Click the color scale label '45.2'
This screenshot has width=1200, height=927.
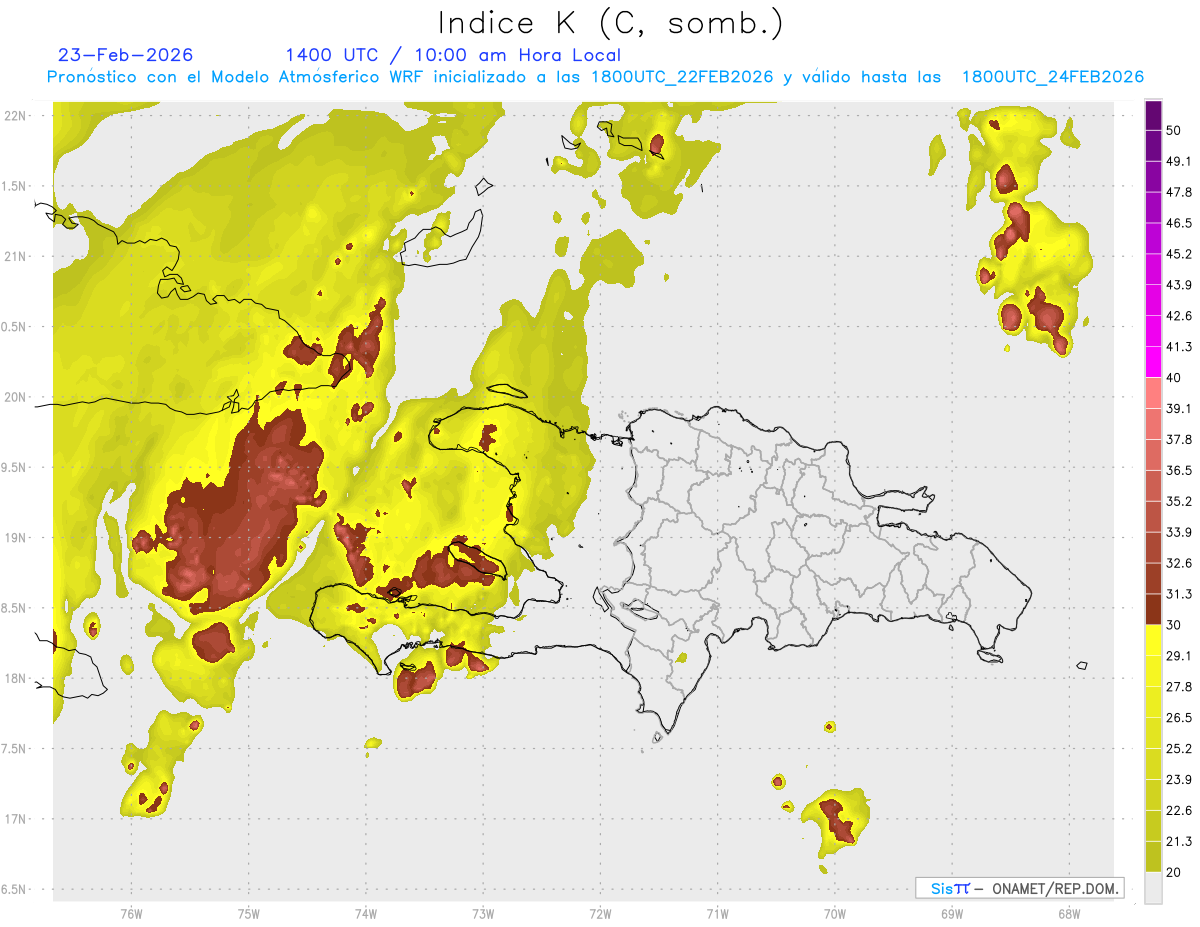point(1179,254)
